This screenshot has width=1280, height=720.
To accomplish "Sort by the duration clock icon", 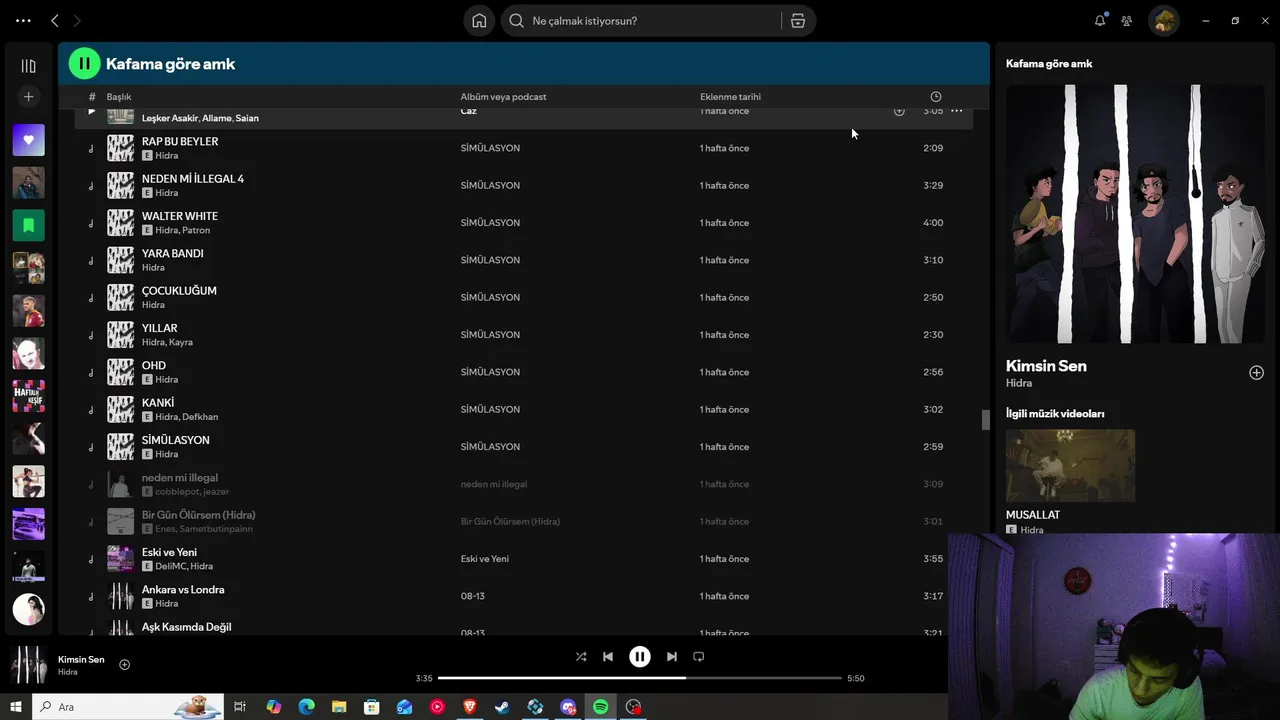I will point(936,97).
